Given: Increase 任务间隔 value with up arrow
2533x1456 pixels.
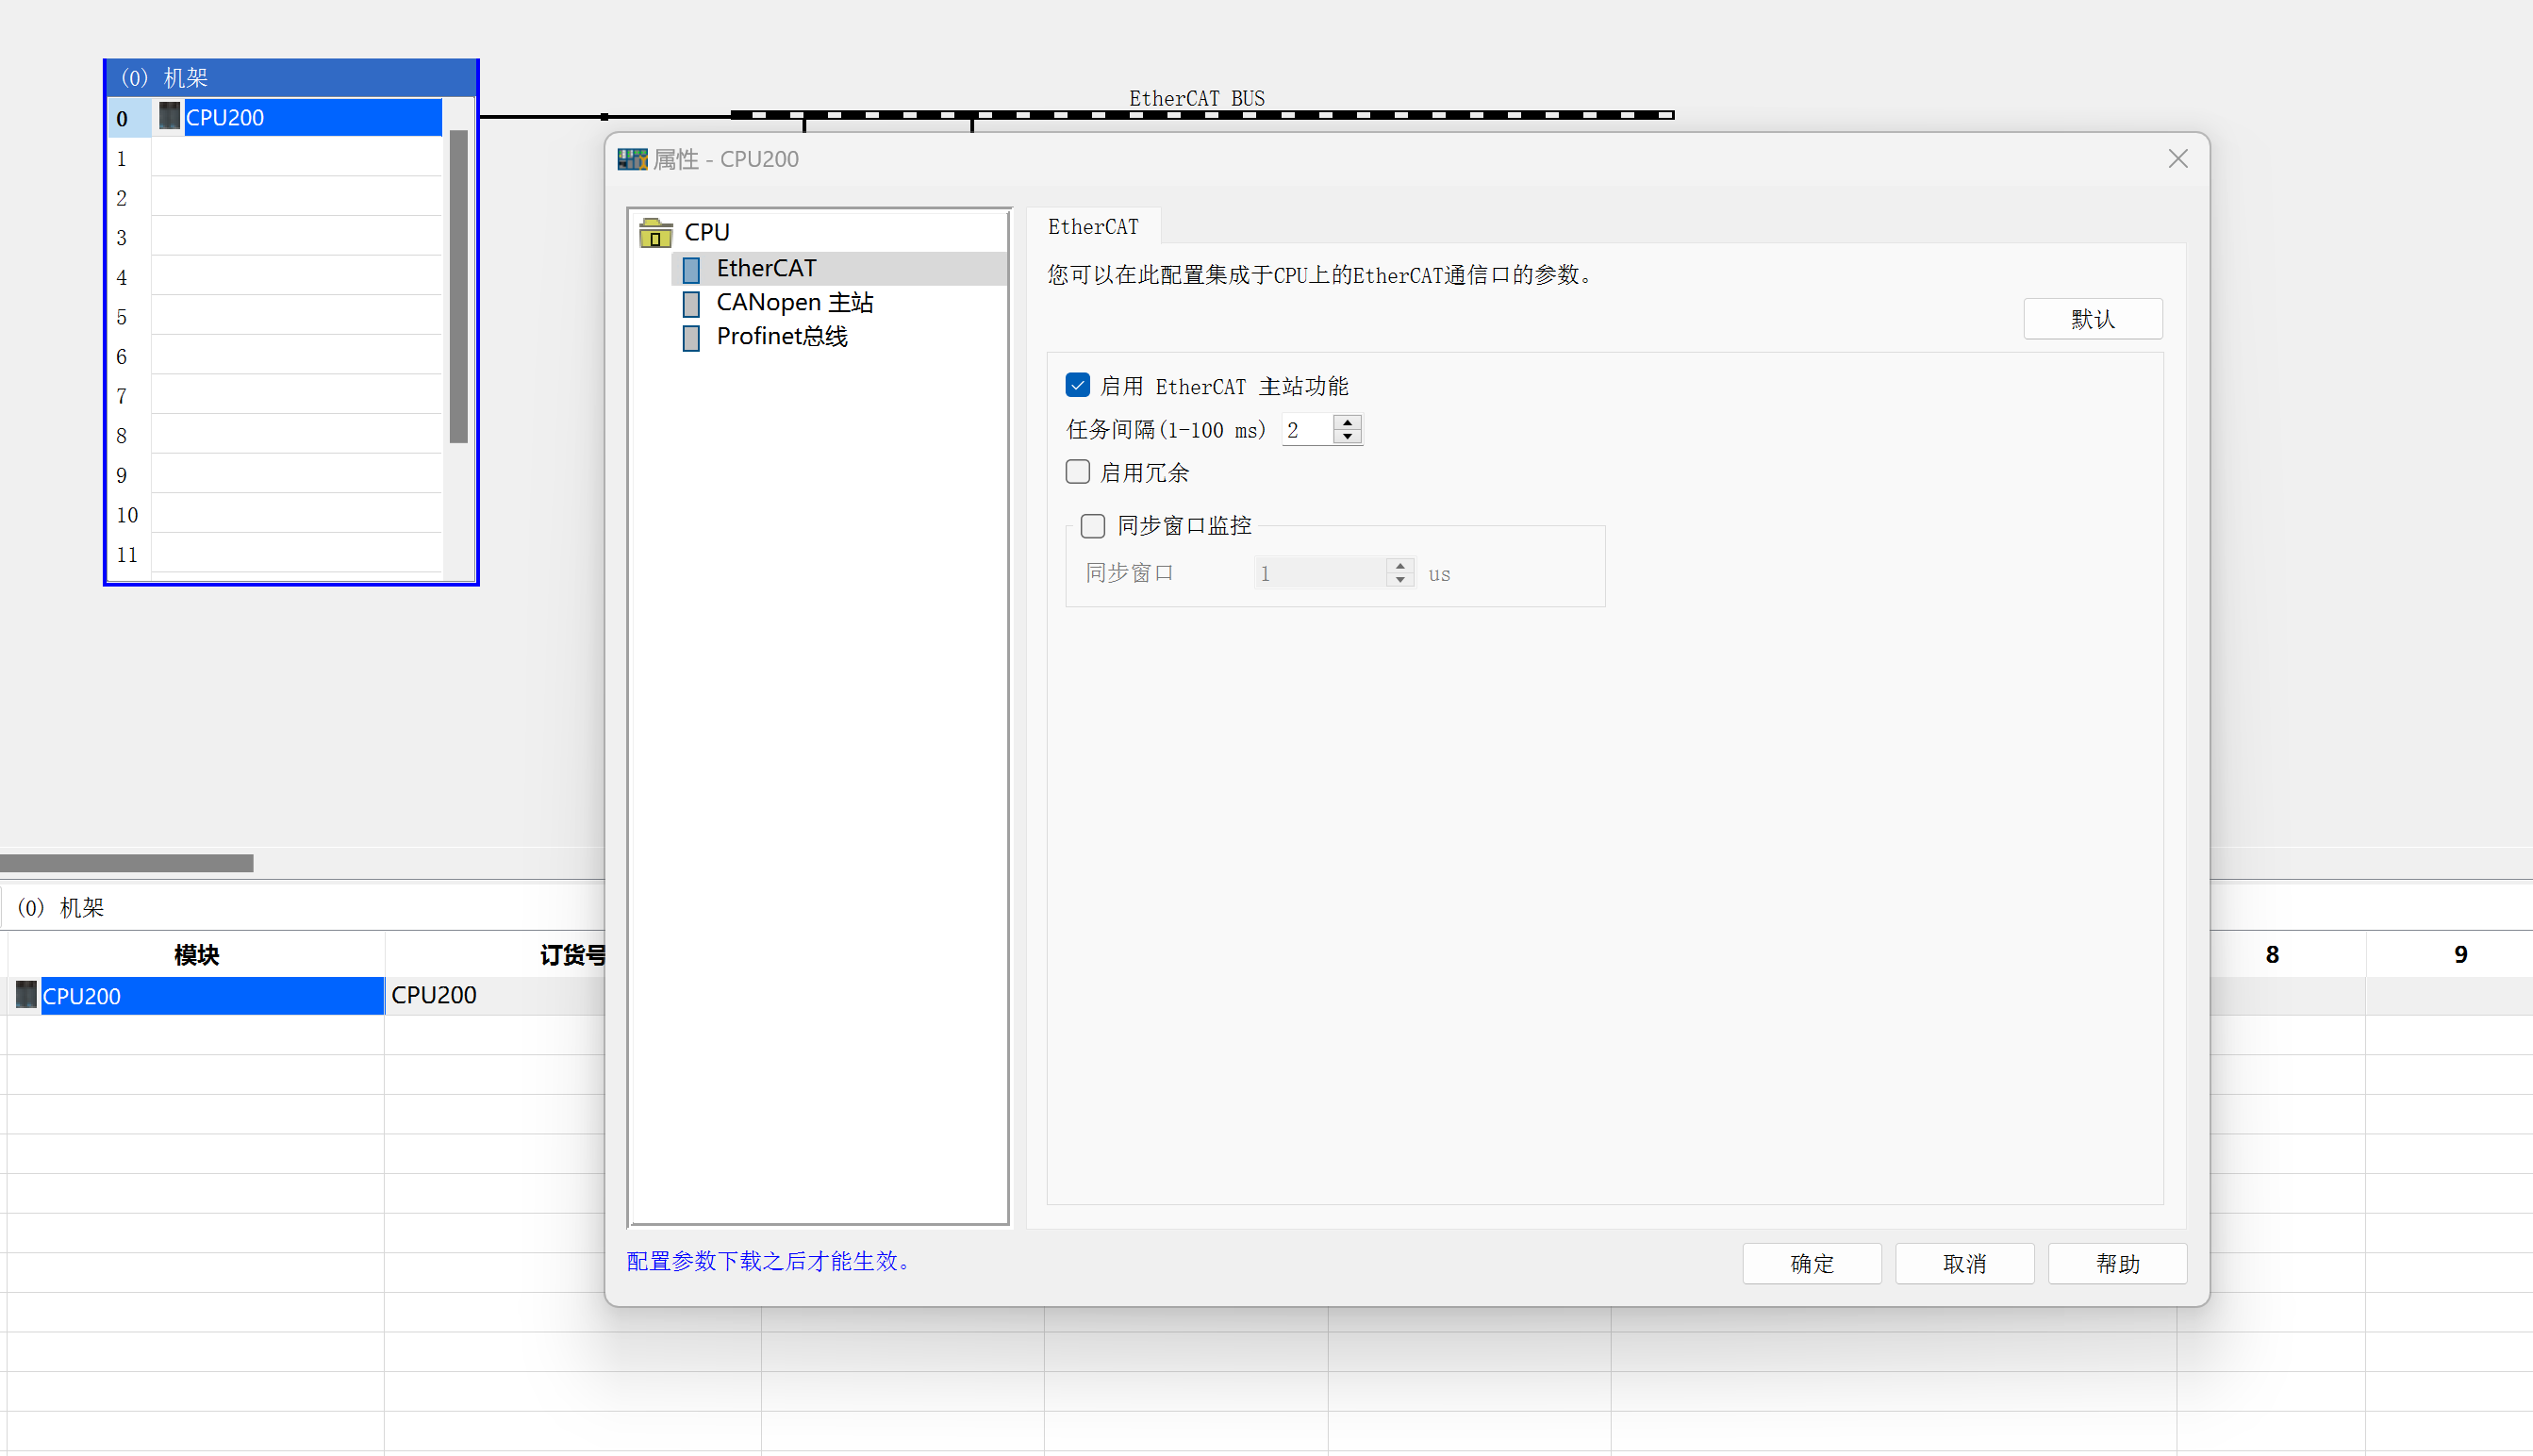Looking at the screenshot, I should [x=1348, y=423].
